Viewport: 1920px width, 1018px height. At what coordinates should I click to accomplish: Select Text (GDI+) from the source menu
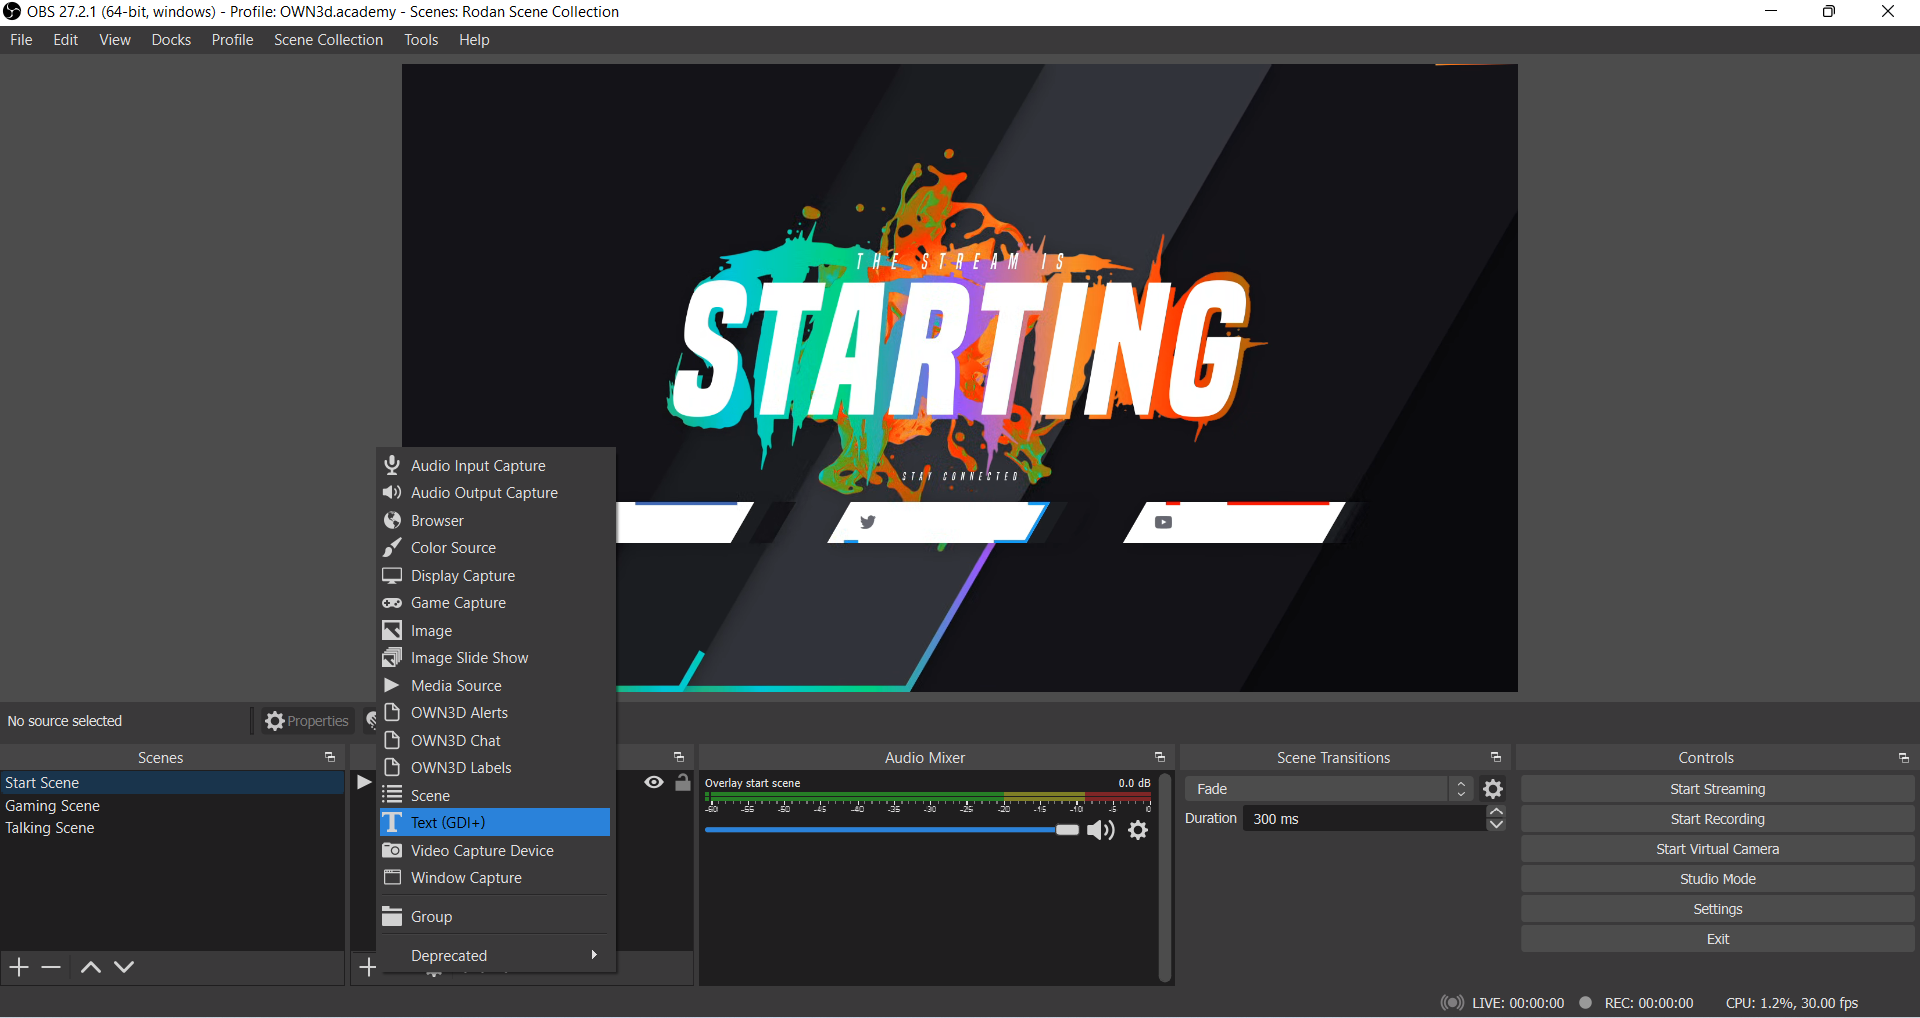[496, 823]
